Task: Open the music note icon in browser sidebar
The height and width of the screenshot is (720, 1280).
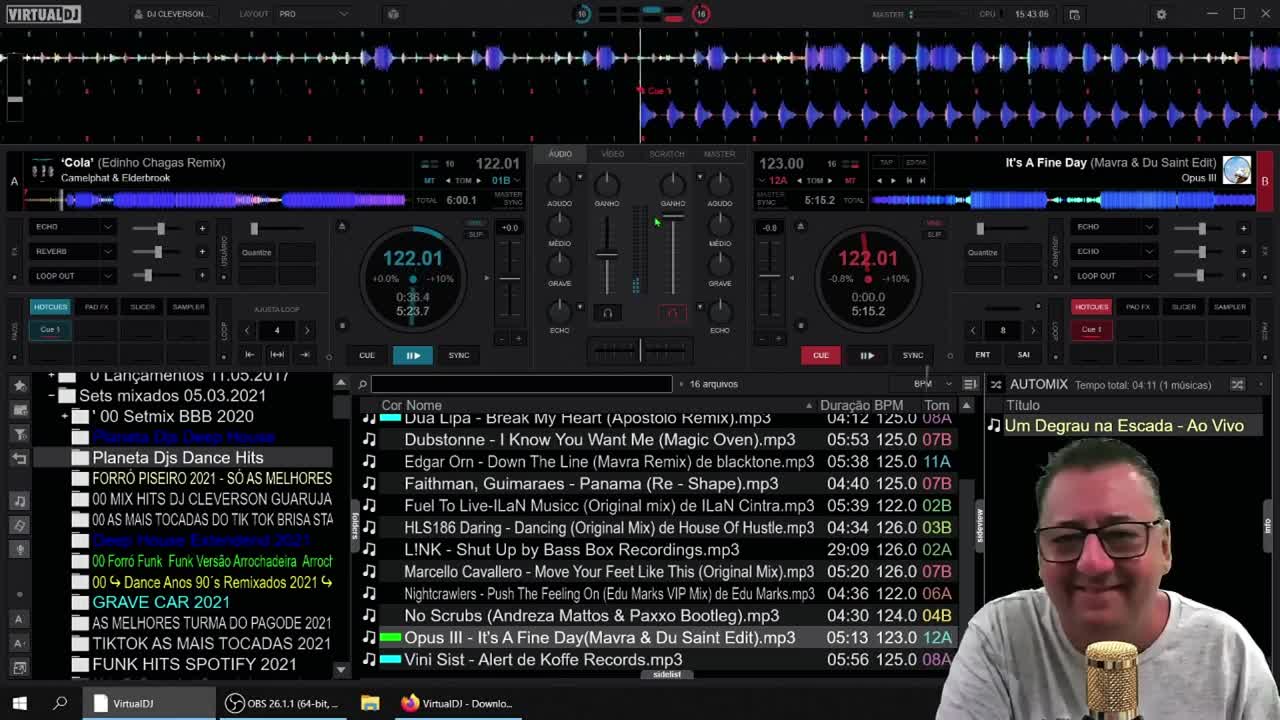Action: pos(19,500)
